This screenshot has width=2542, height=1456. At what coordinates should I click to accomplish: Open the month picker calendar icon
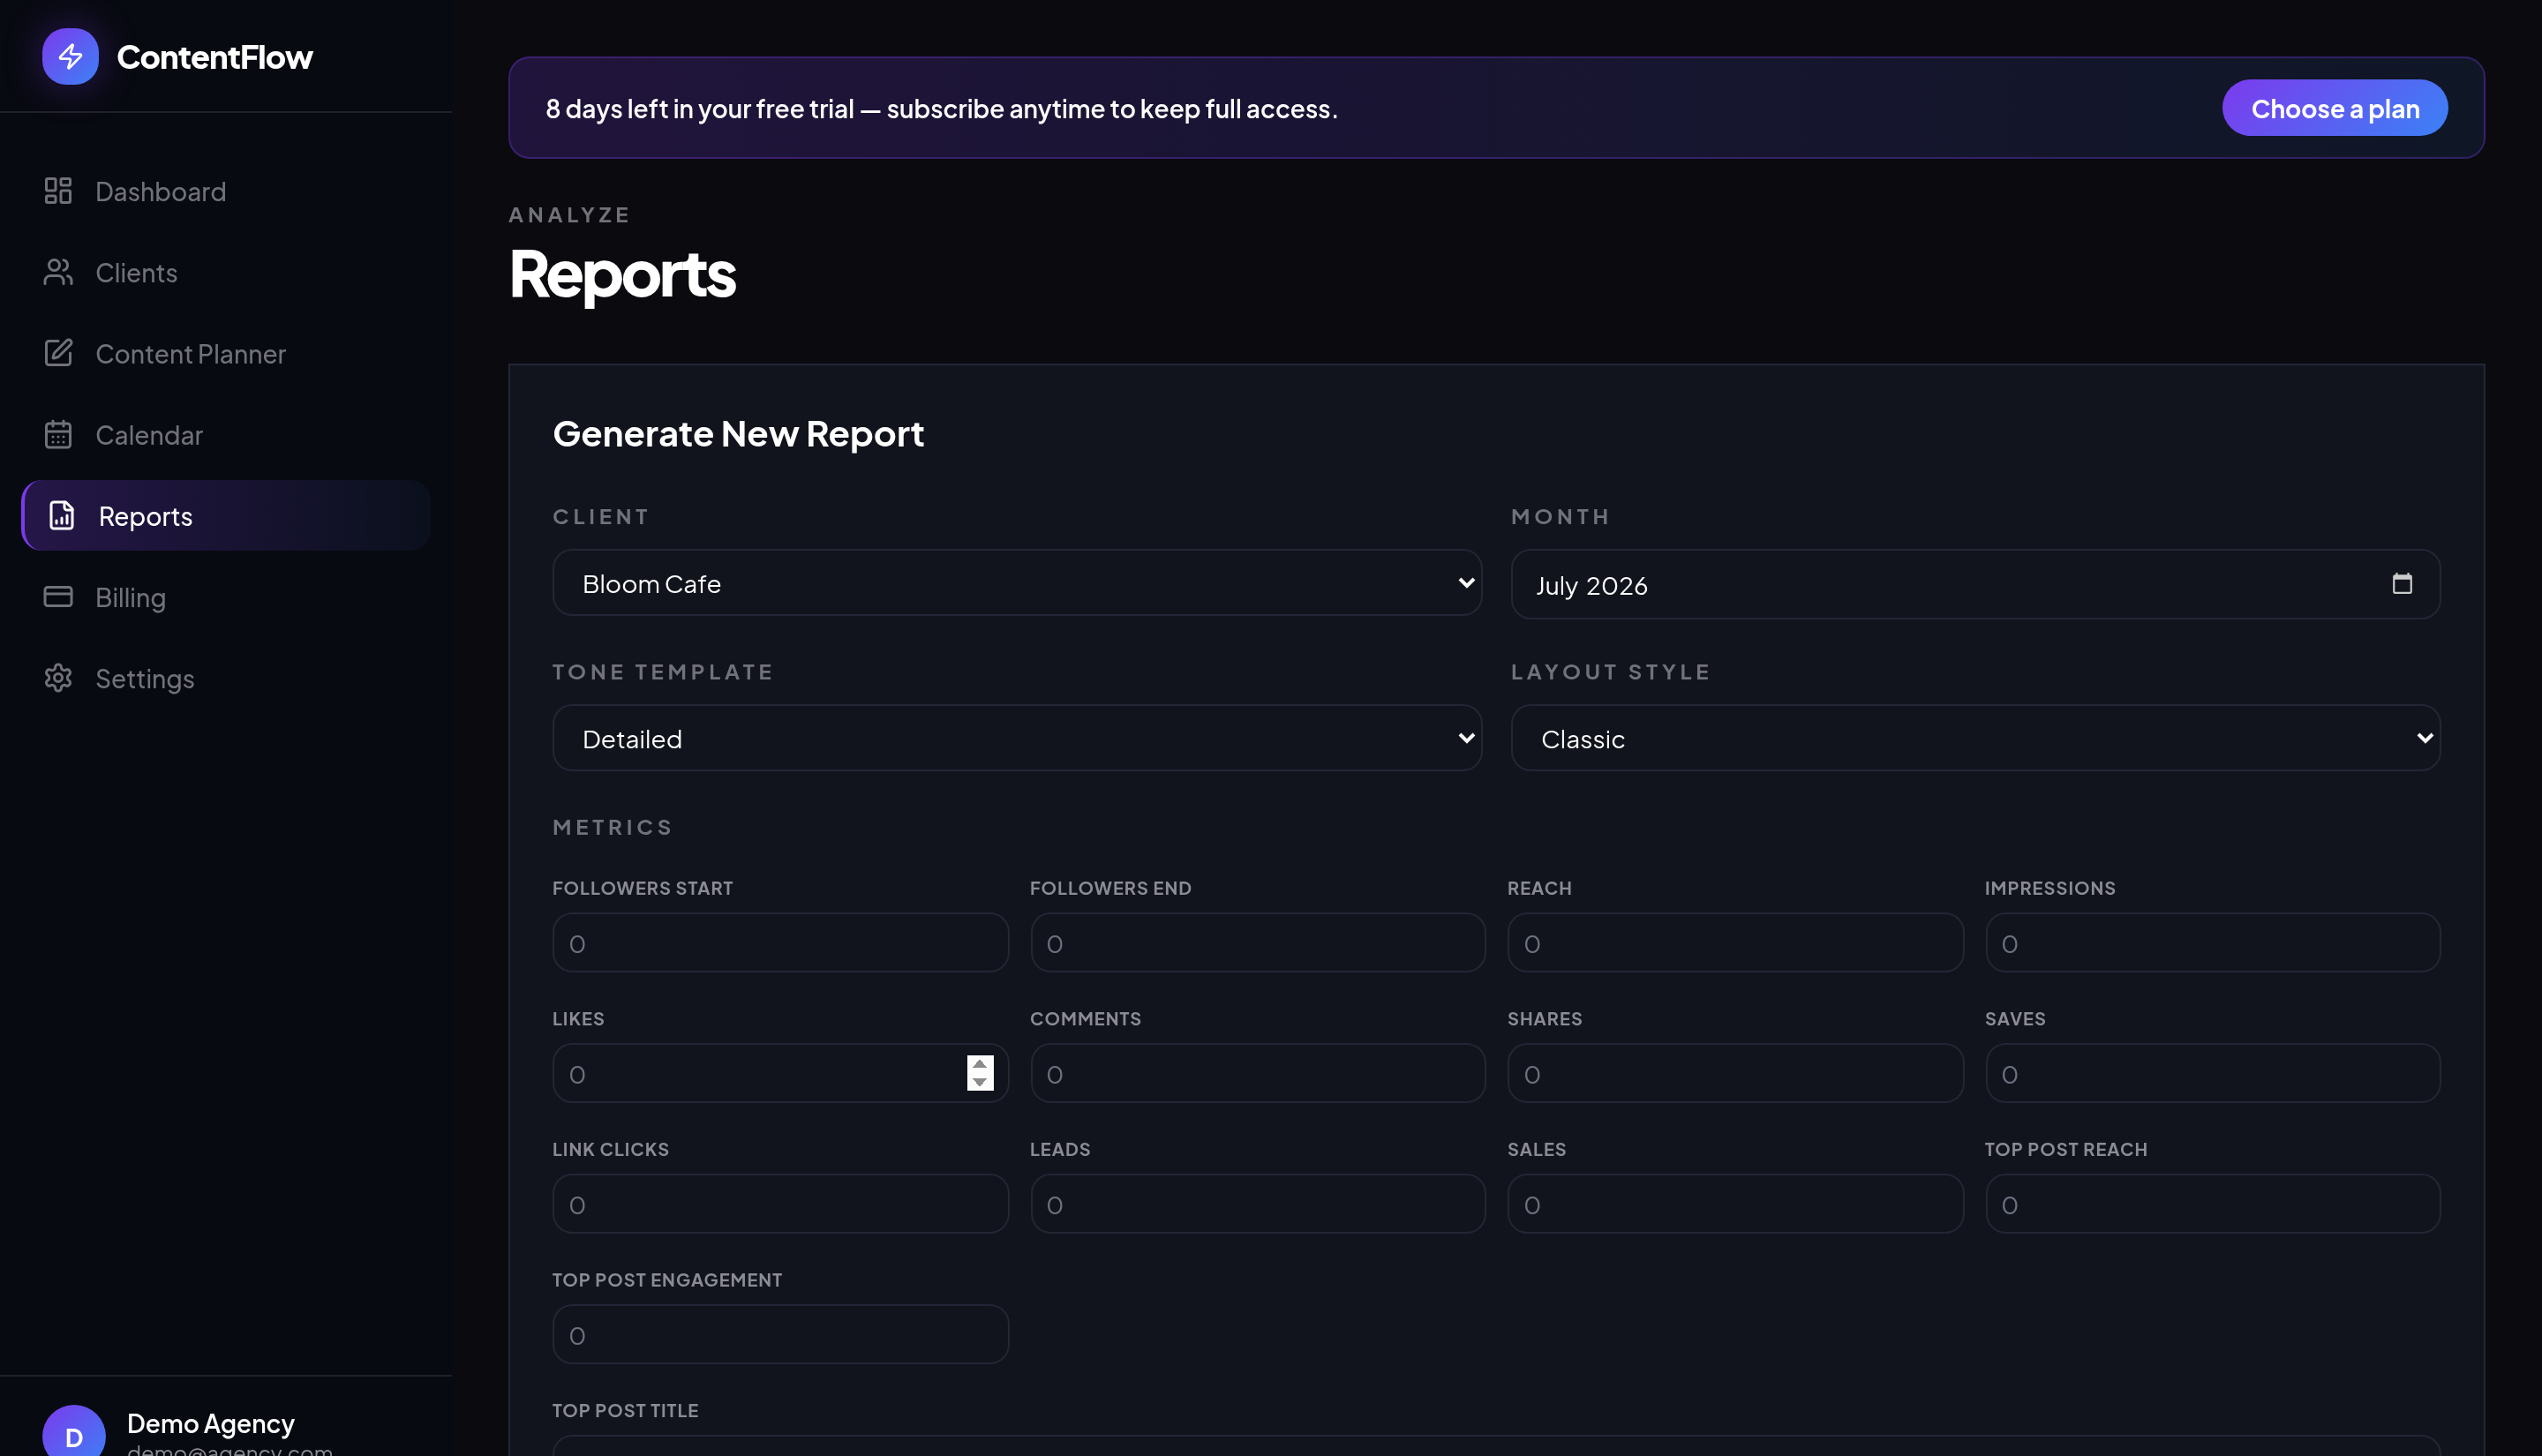point(2402,583)
